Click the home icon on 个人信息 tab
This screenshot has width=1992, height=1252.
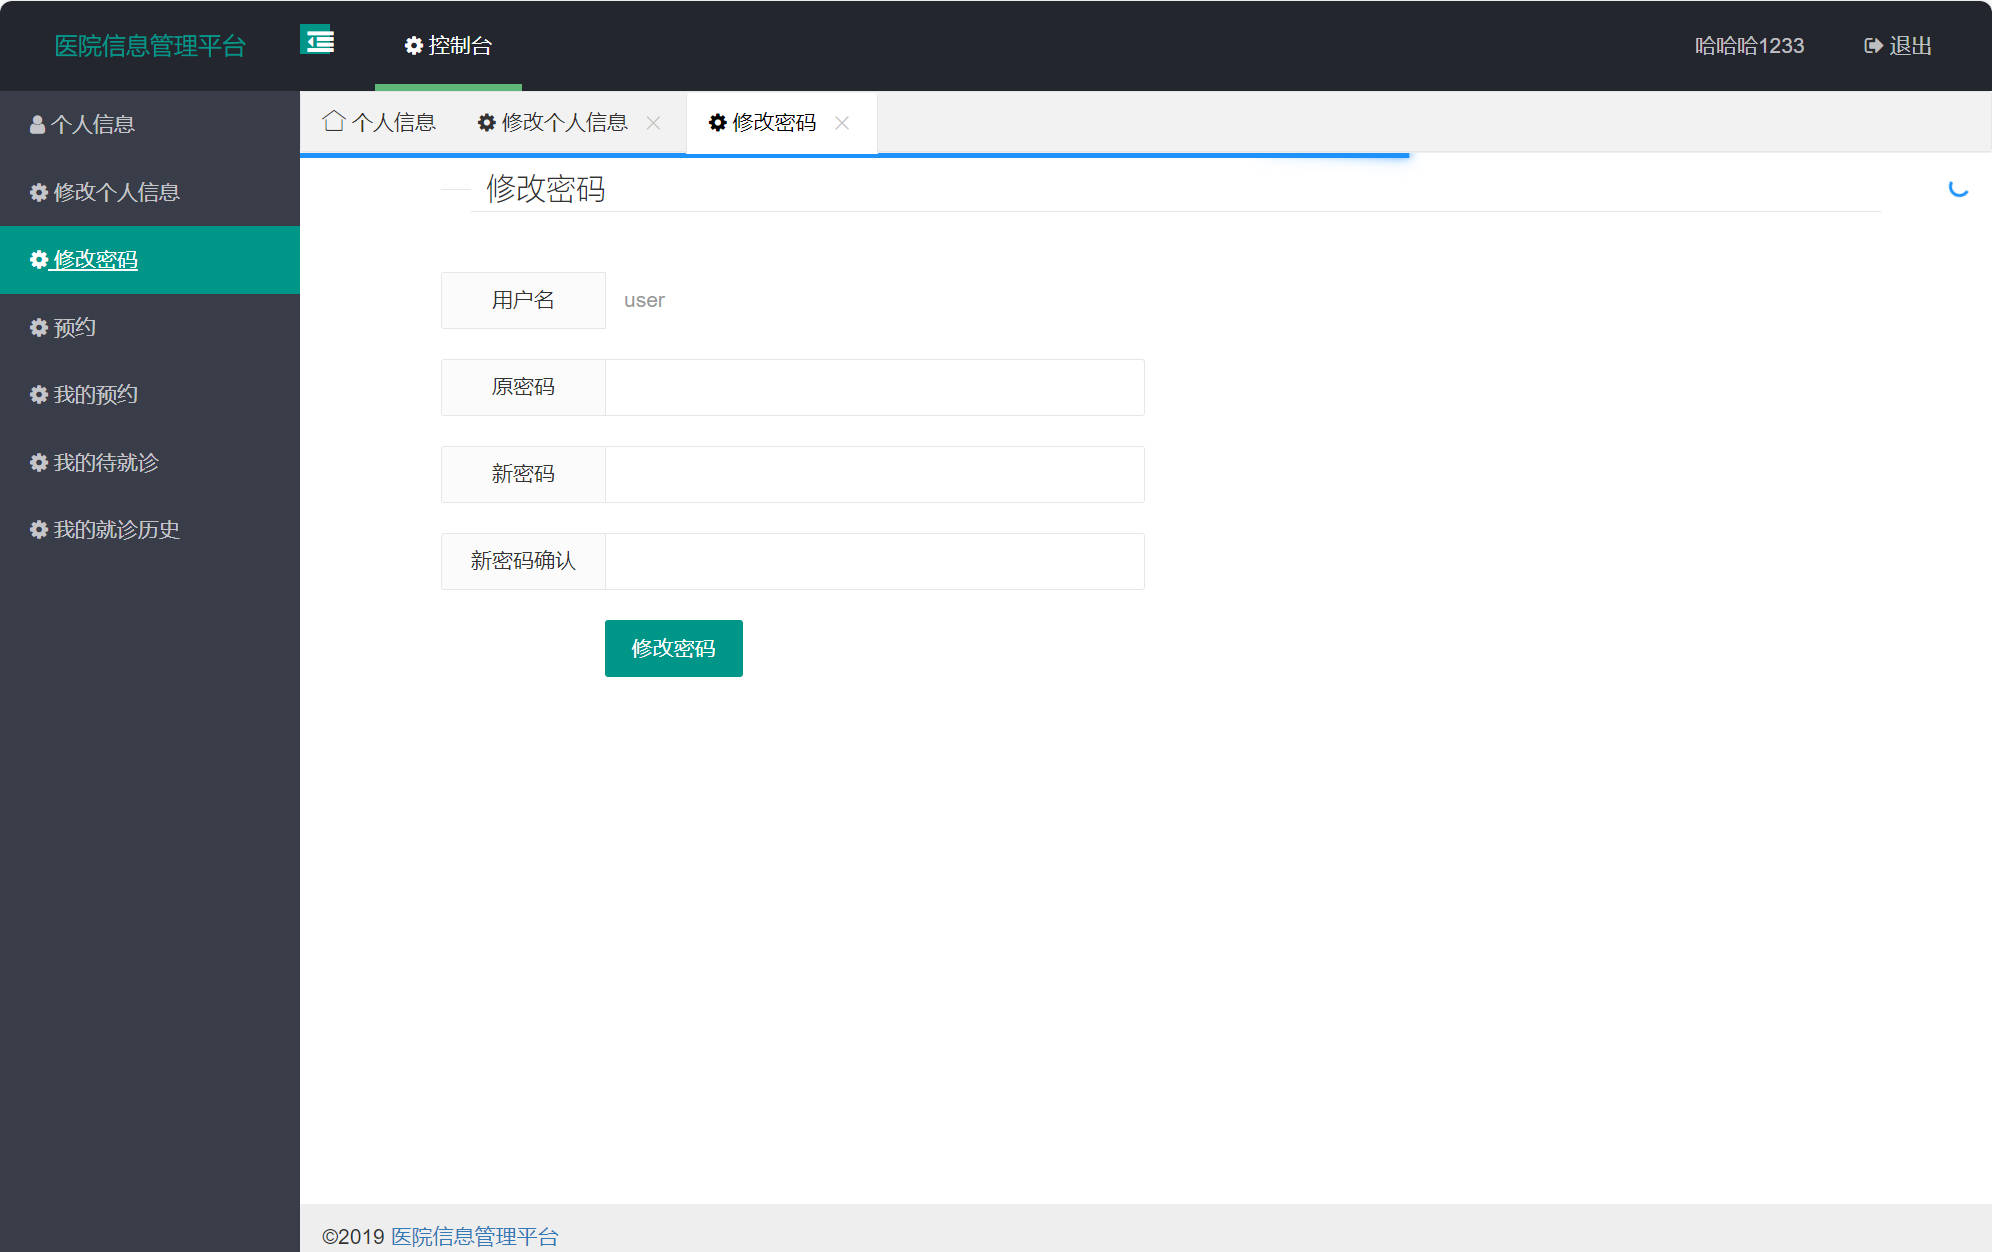(x=335, y=120)
